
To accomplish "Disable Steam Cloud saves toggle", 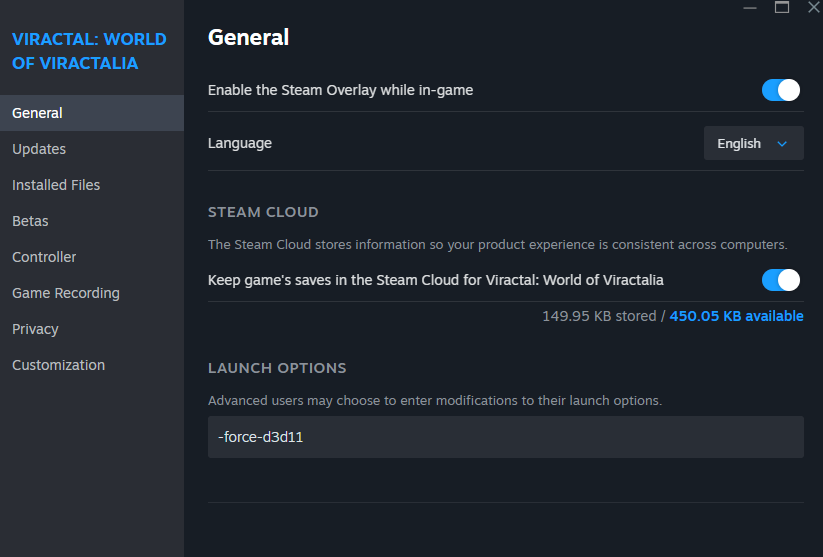I will (x=781, y=280).
